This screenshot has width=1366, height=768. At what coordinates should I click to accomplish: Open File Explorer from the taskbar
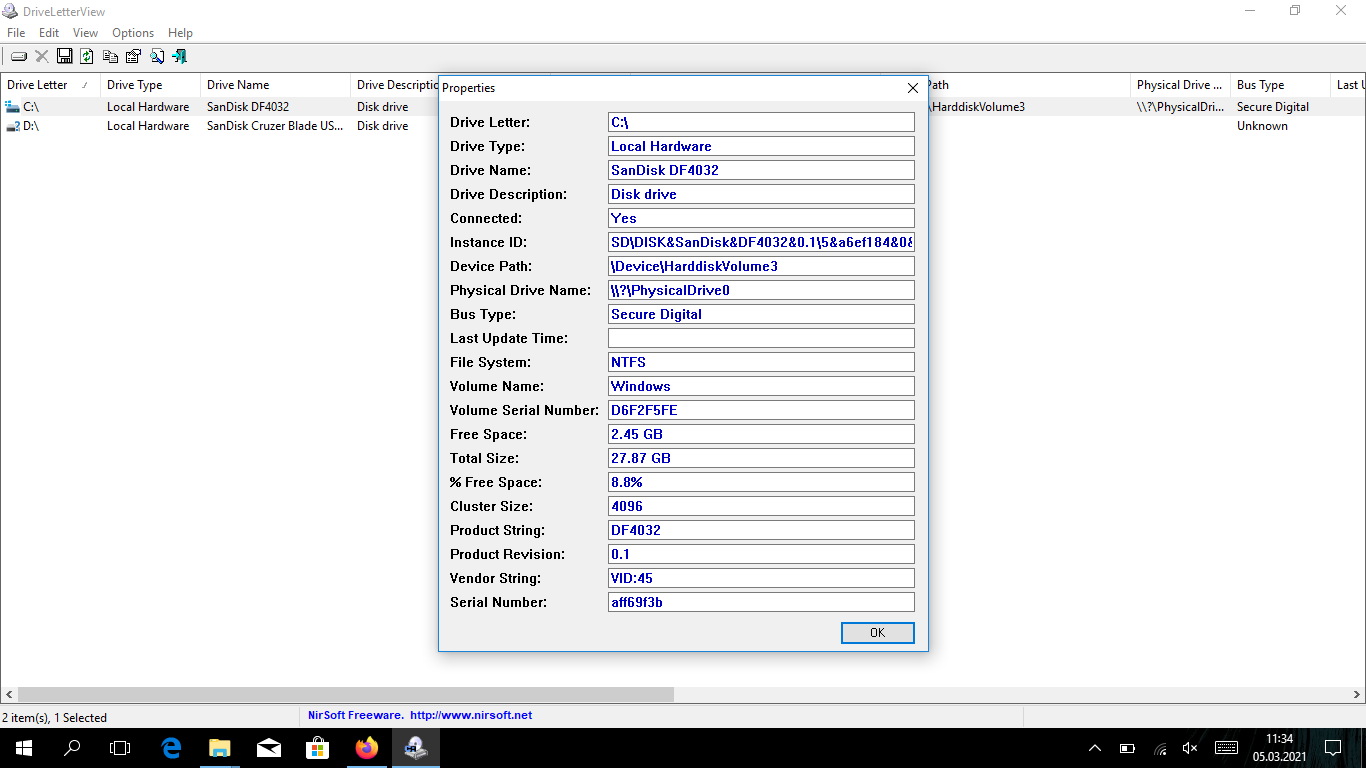click(220, 747)
